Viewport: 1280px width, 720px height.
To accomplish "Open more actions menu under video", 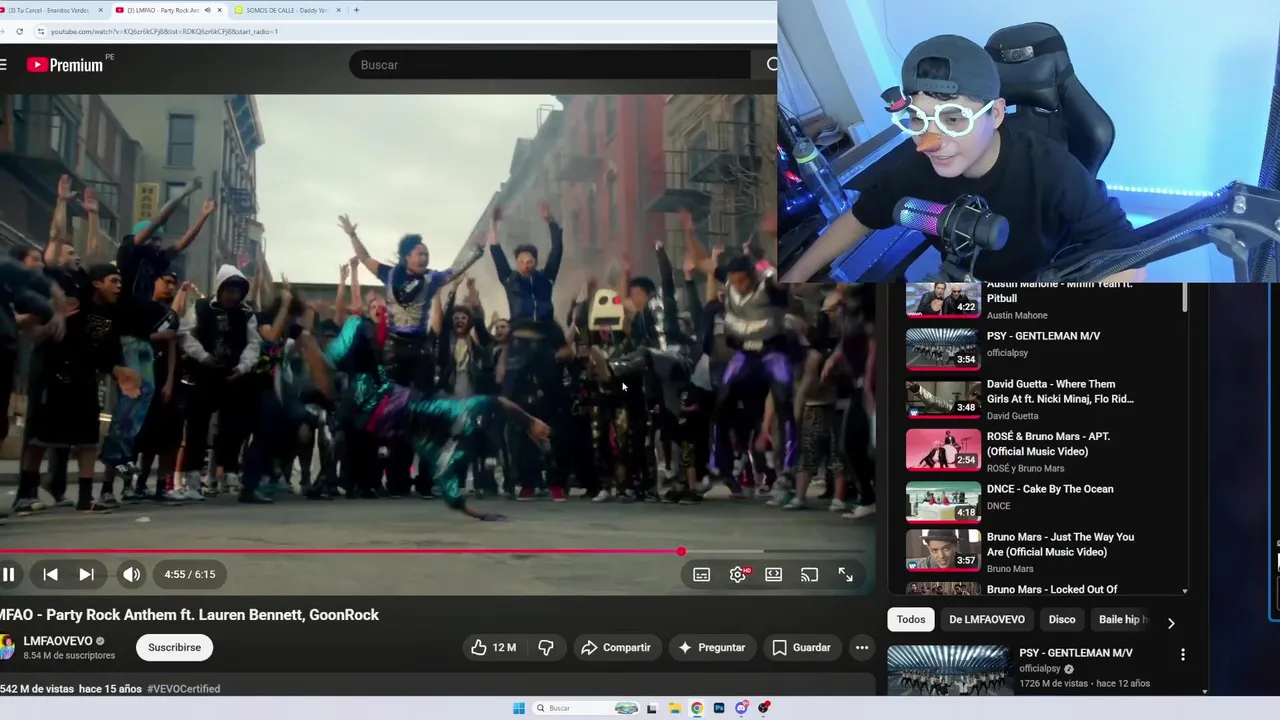I will 862,648.
